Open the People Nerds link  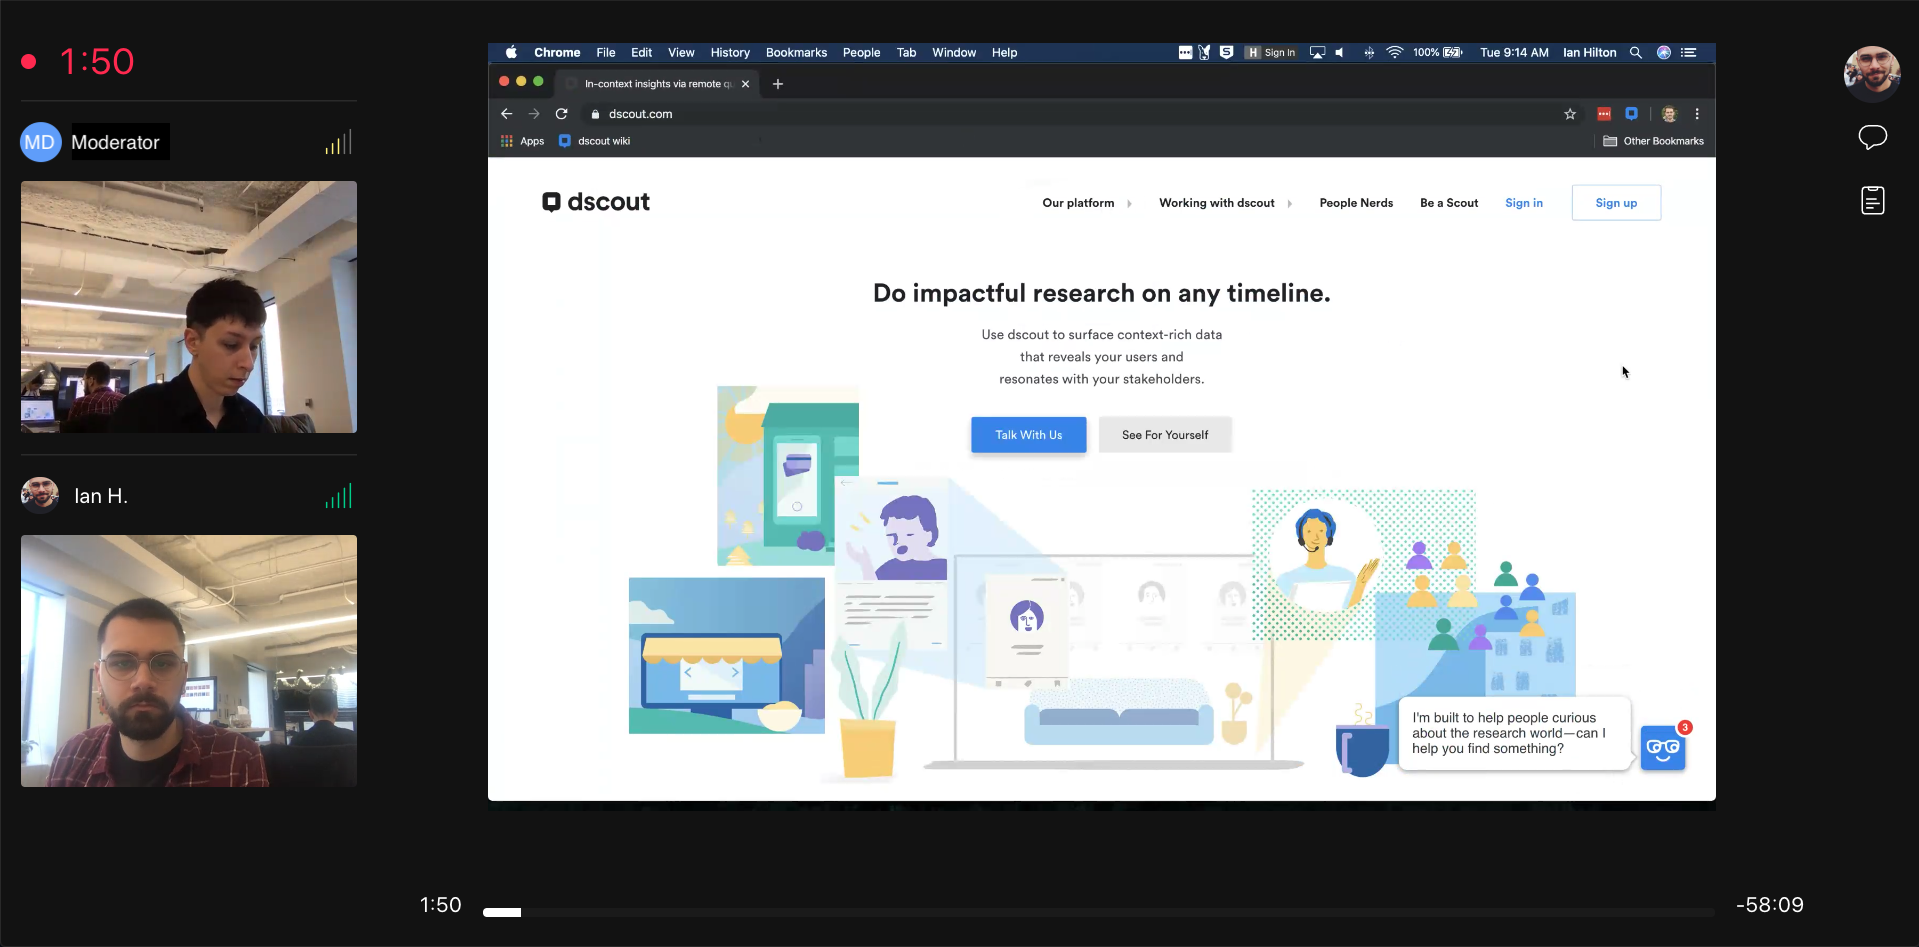1356,203
